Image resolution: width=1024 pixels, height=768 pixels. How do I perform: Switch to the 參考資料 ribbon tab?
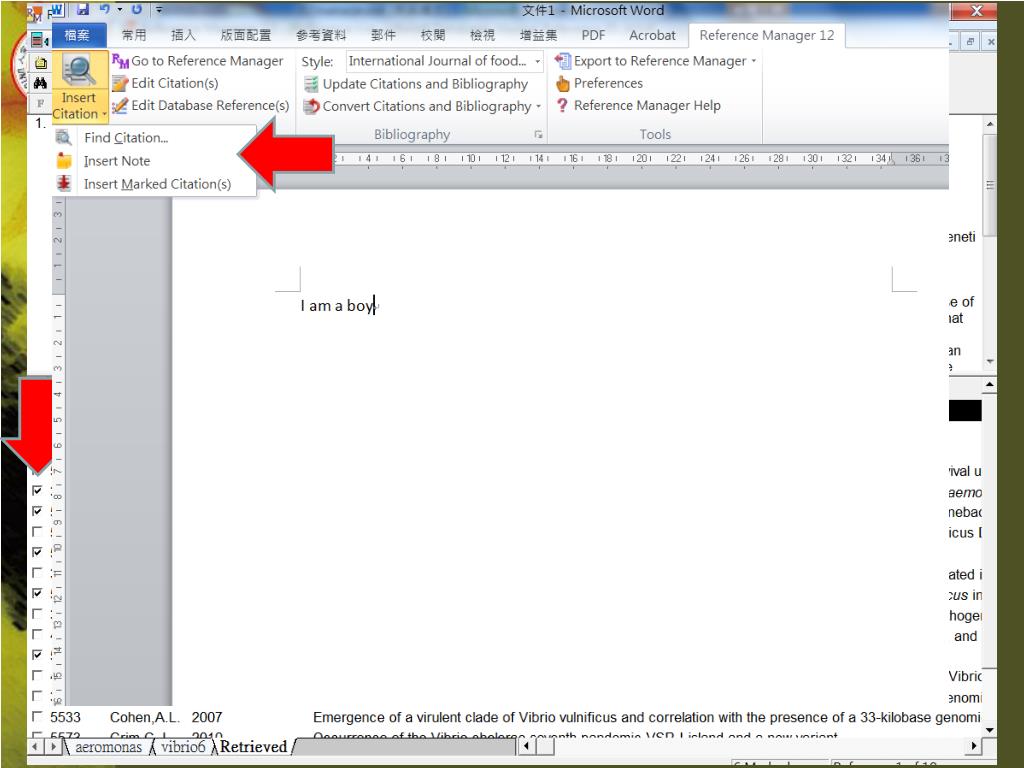(x=321, y=35)
